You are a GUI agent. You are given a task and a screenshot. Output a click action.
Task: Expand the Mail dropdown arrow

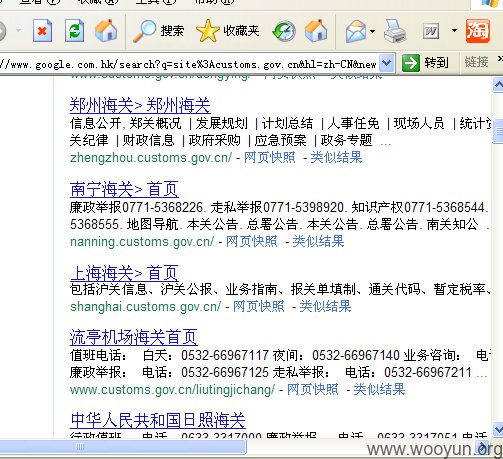[372, 31]
